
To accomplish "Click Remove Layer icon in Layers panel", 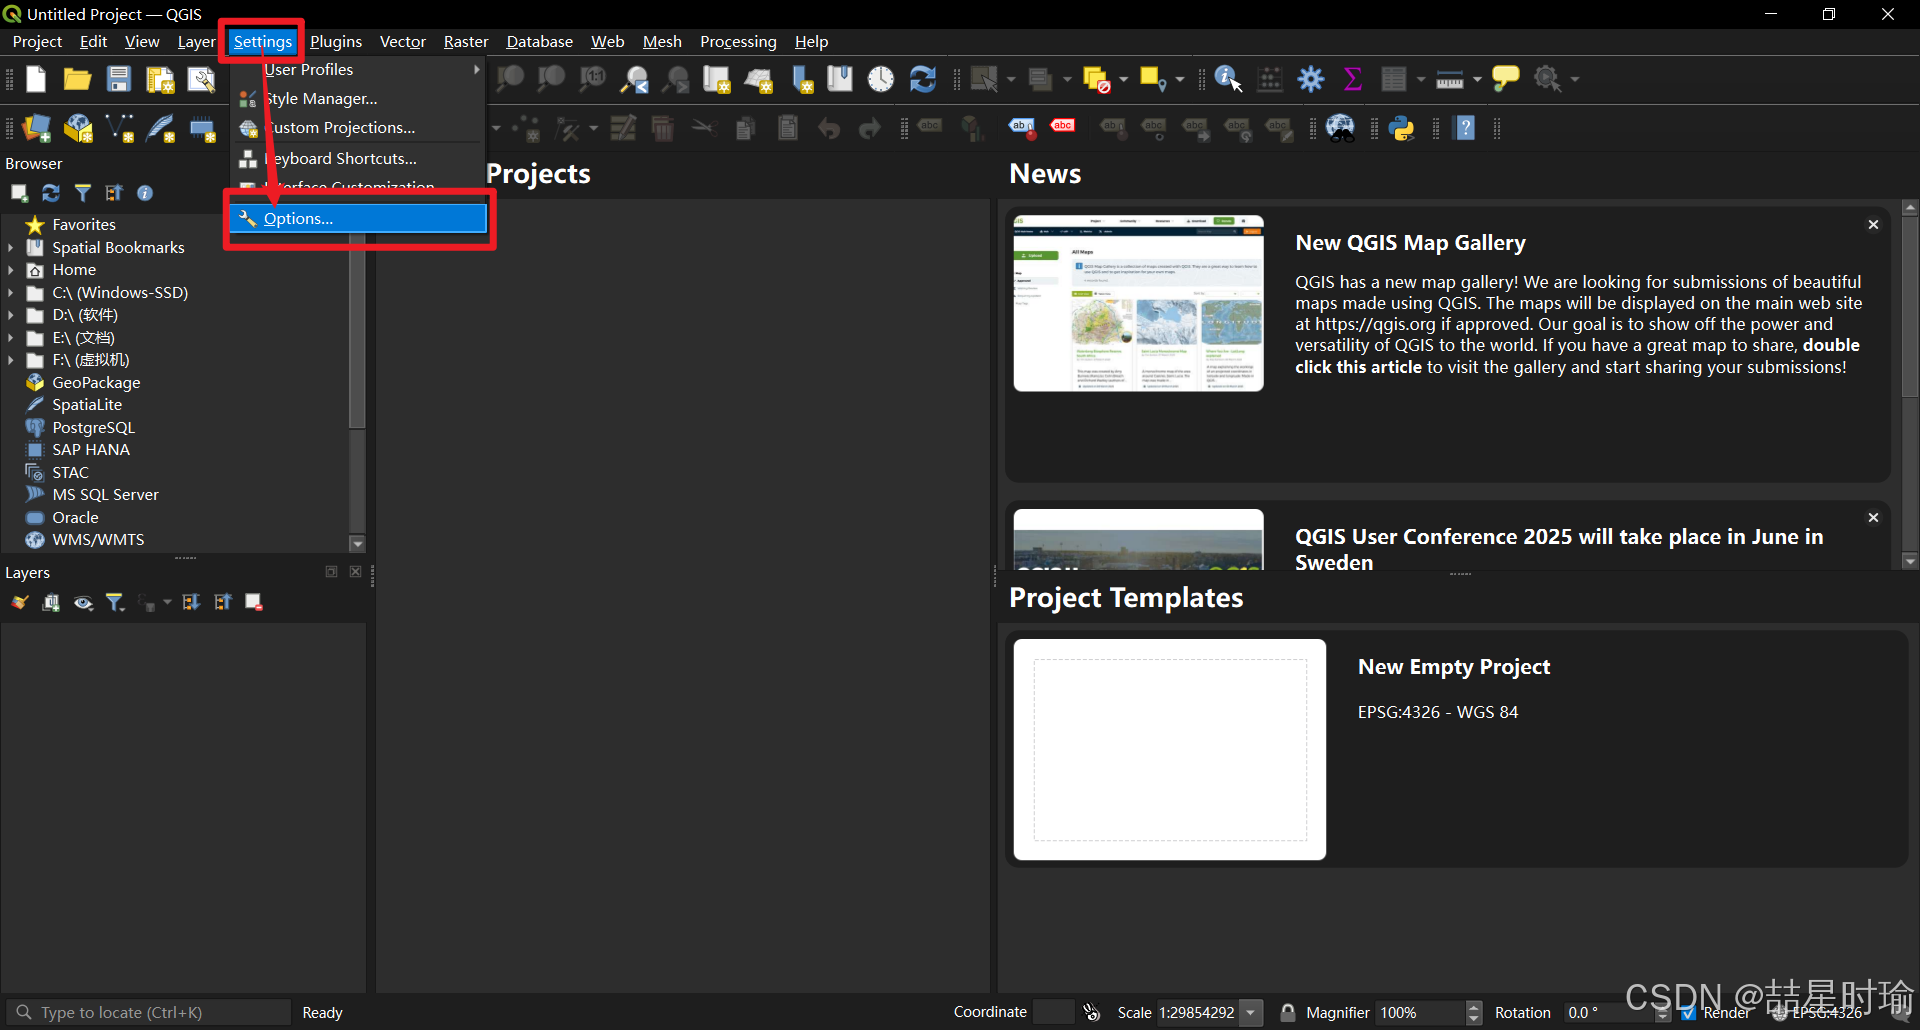I will pos(254,602).
